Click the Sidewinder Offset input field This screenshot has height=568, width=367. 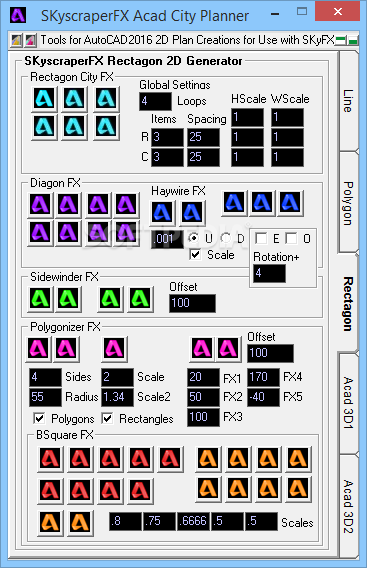click(192, 303)
